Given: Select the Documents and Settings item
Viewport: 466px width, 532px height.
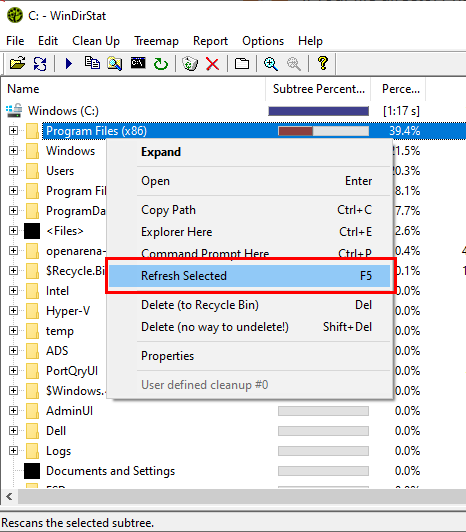Looking at the screenshot, I should pos(110,471).
